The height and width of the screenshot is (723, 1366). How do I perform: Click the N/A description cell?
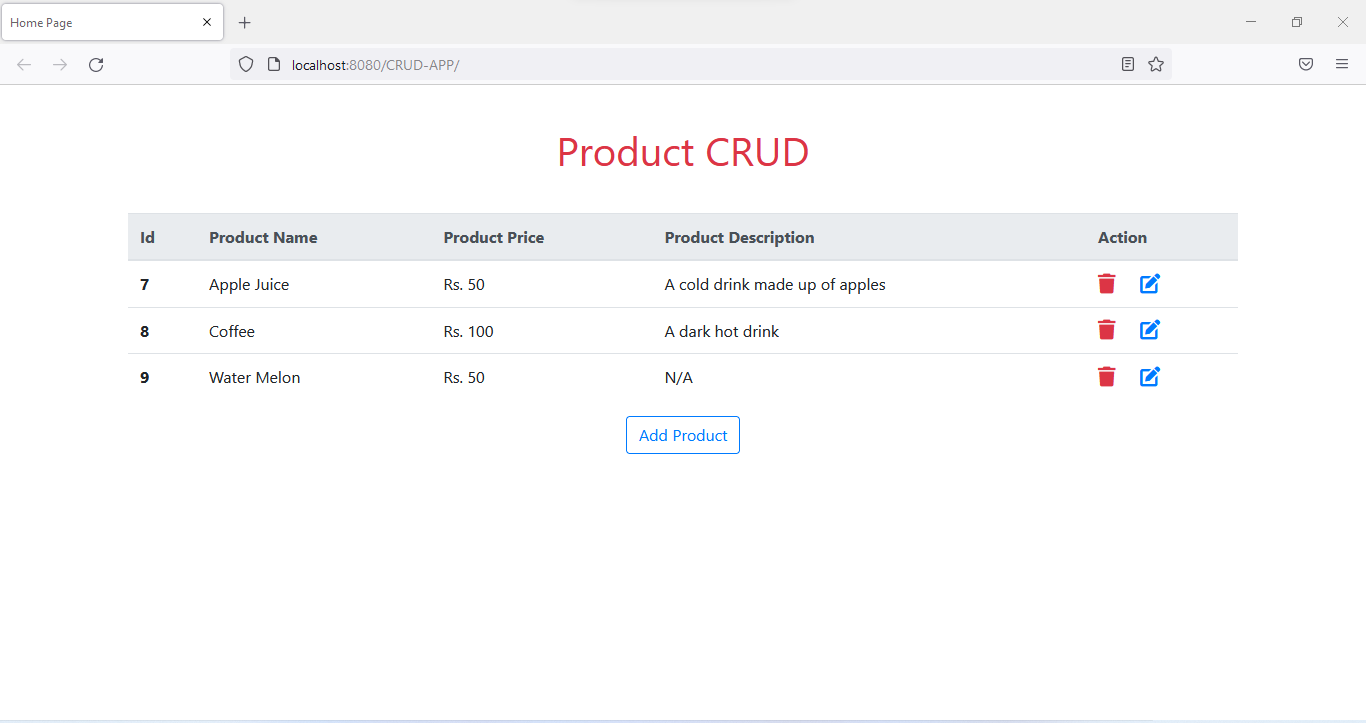[679, 378]
